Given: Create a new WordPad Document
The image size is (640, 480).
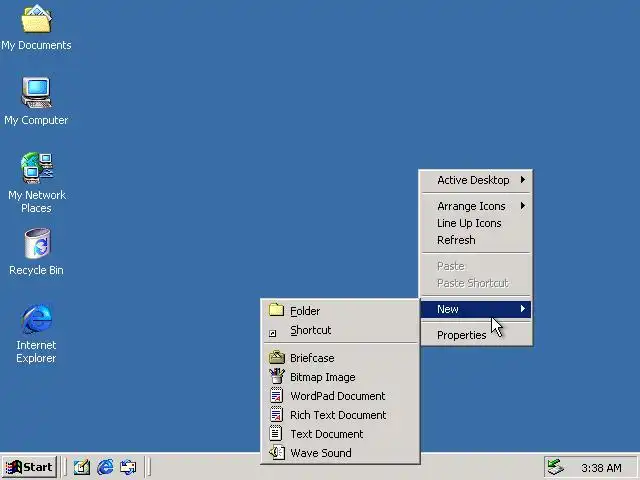Looking at the screenshot, I should tap(341, 396).
